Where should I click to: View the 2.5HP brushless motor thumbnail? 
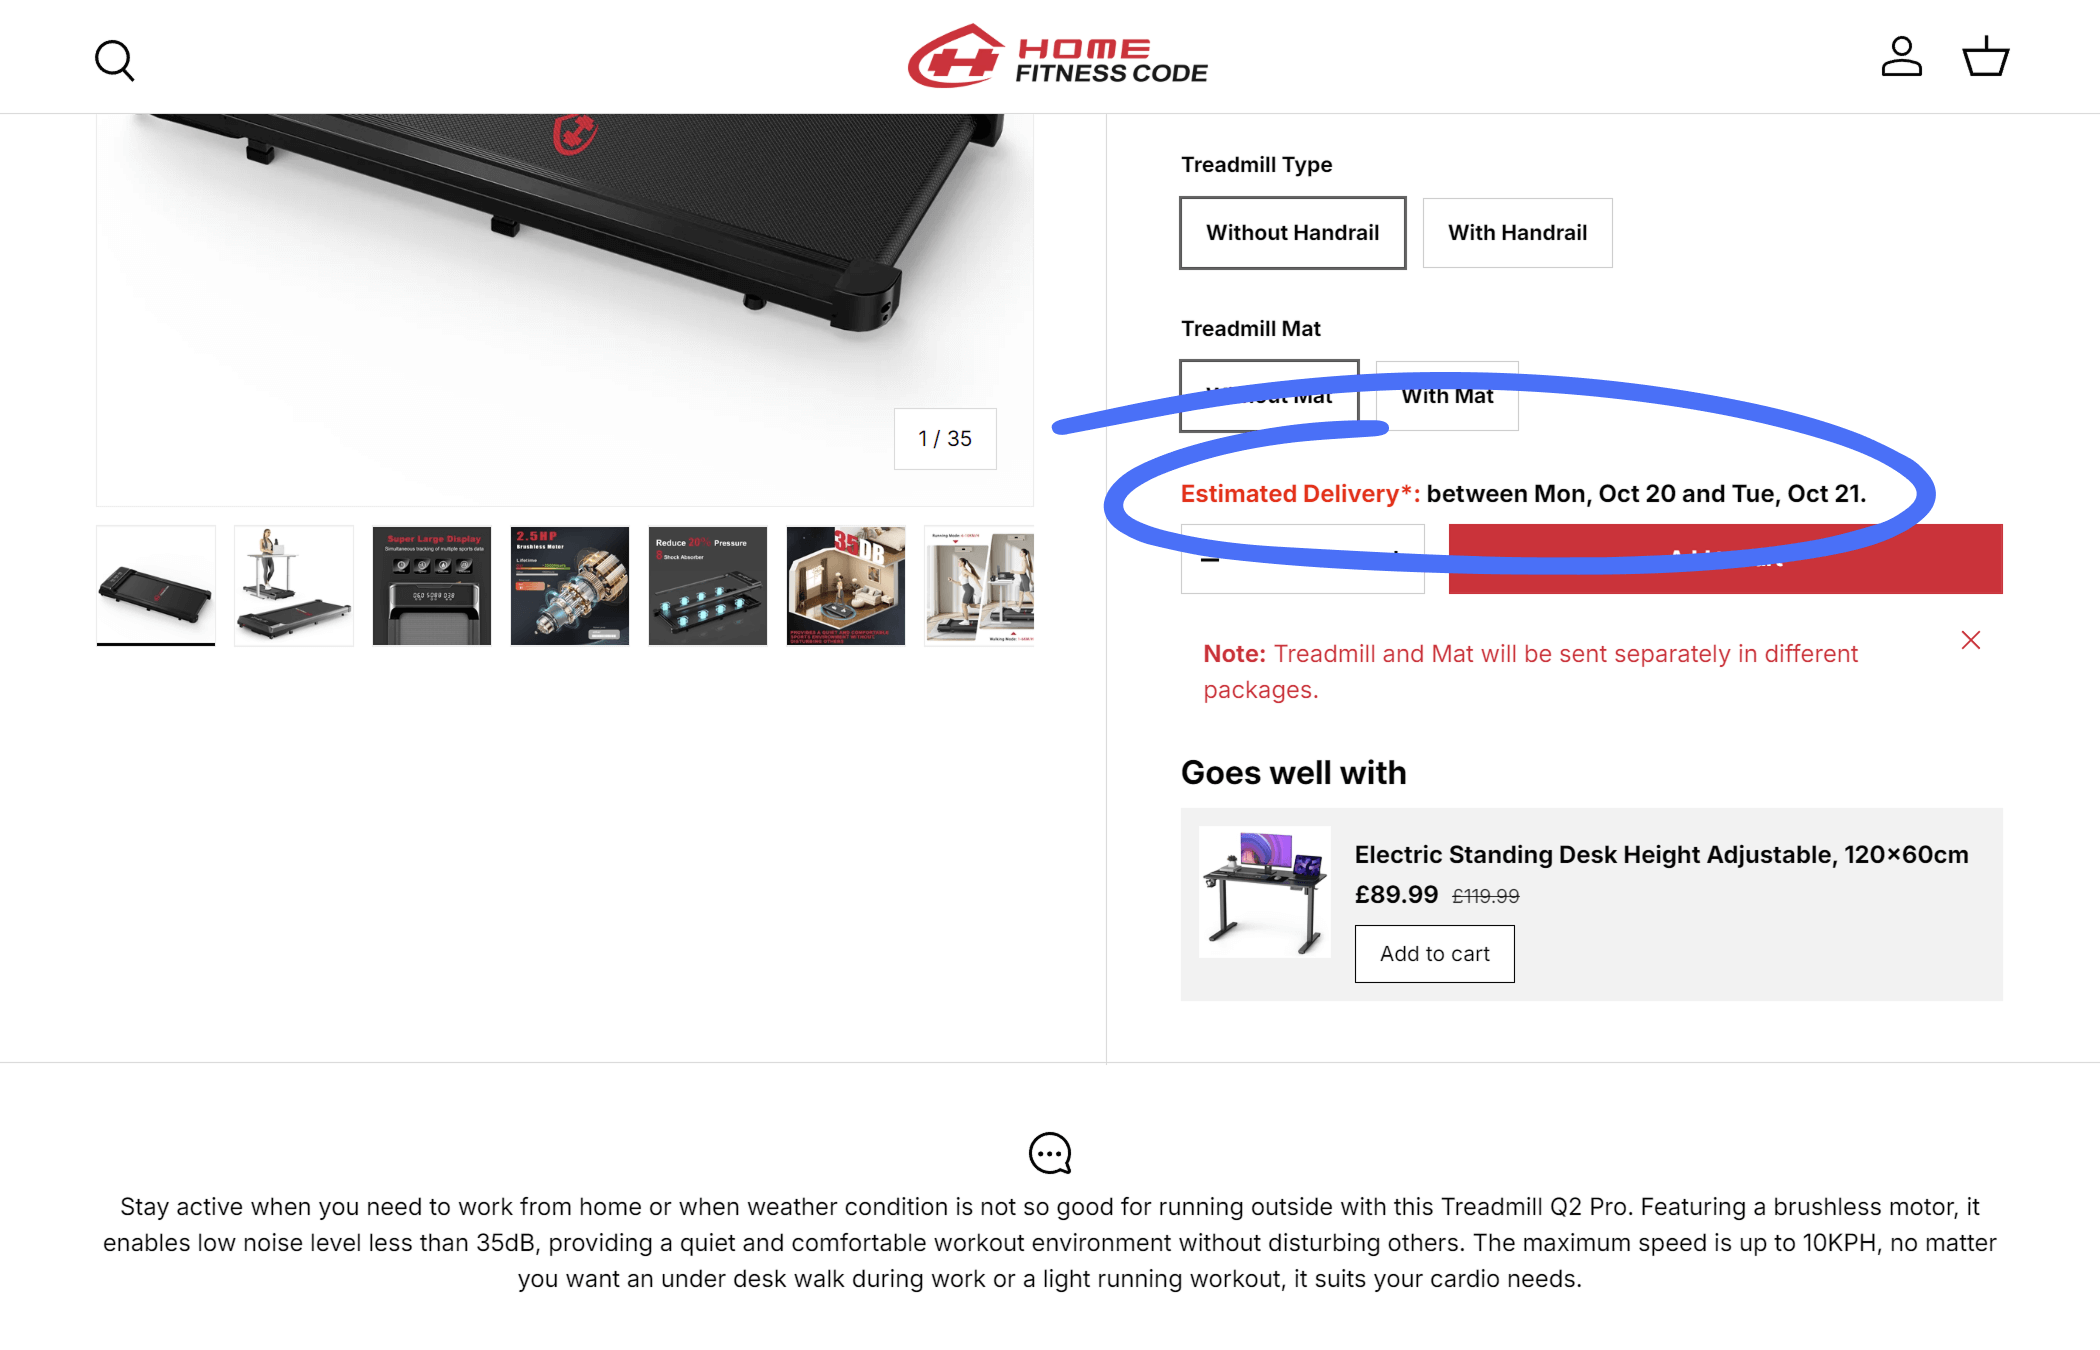tap(570, 586)
